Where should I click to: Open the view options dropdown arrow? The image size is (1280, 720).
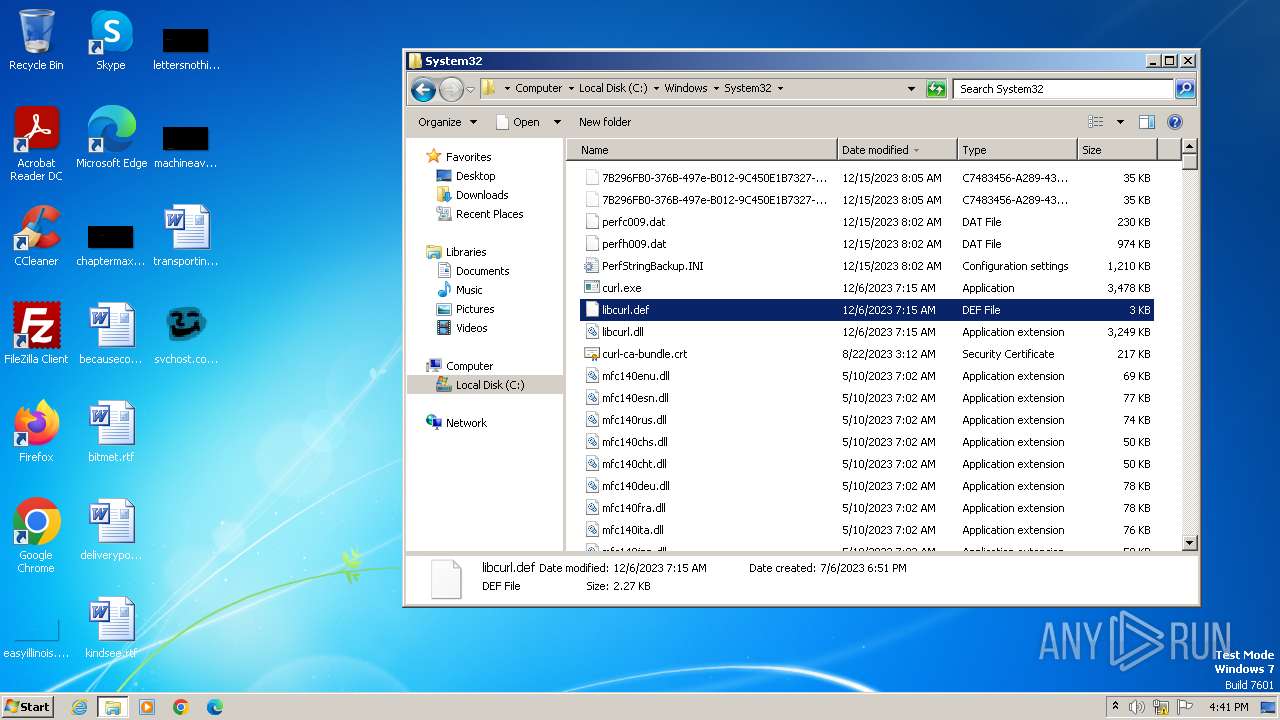tap(1120, 122)
